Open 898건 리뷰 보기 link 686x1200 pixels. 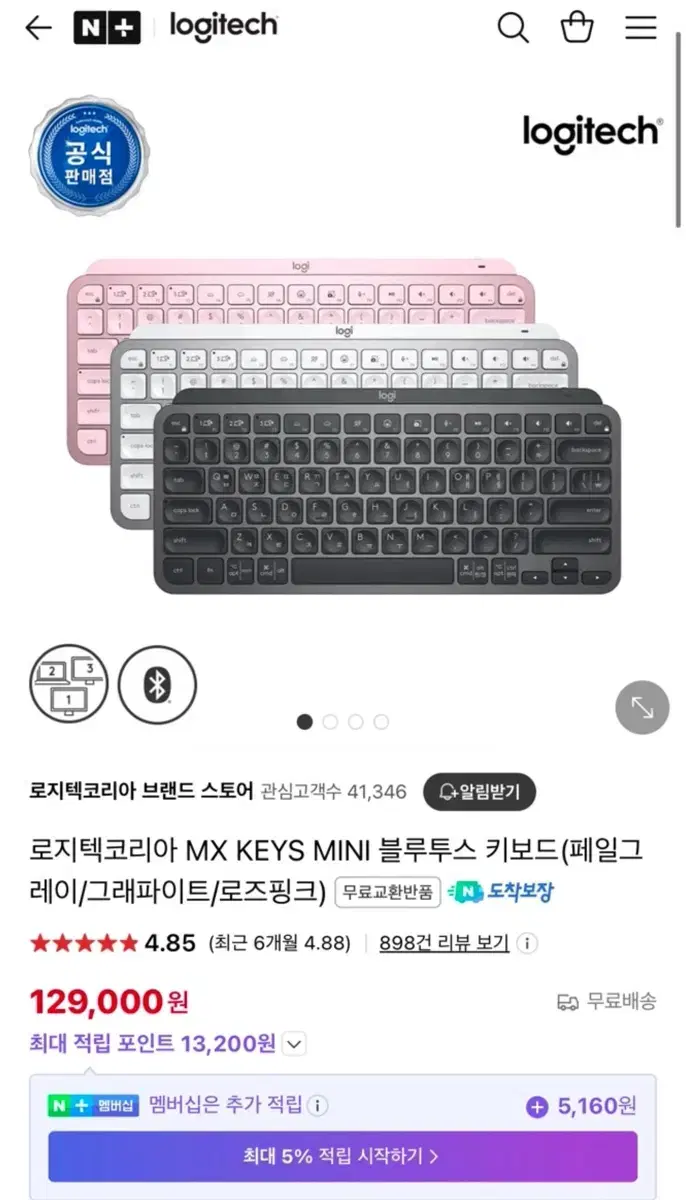(444, 943)
